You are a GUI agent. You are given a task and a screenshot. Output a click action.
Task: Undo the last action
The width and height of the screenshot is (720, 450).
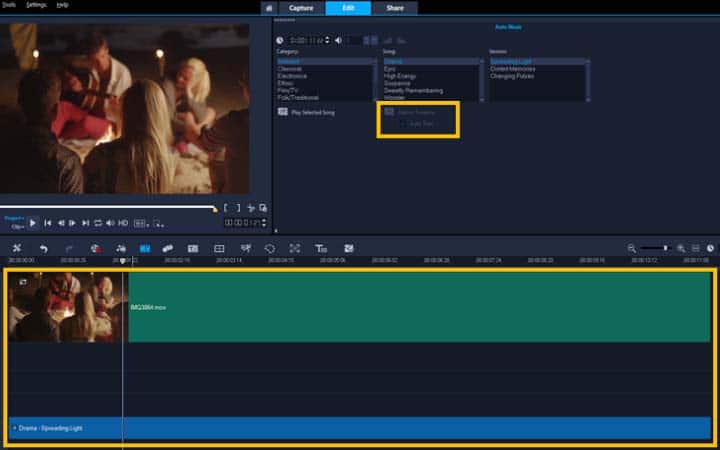tap(44, 248)
